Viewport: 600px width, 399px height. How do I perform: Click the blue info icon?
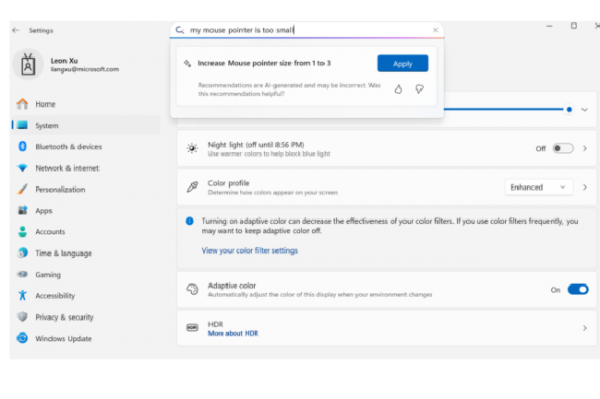pos(189,221)
